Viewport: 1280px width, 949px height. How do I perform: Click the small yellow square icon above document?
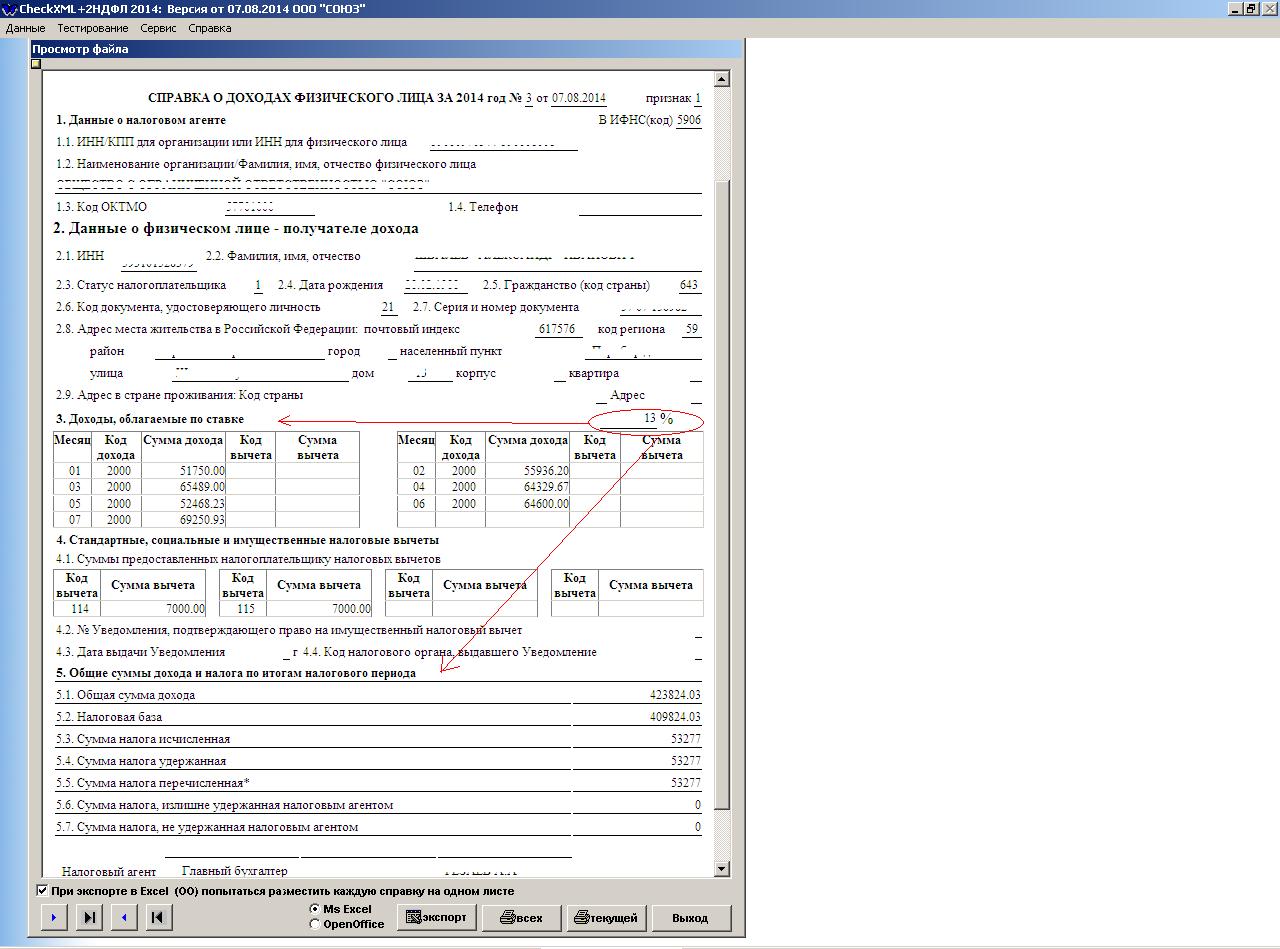(x=36, y=64)
